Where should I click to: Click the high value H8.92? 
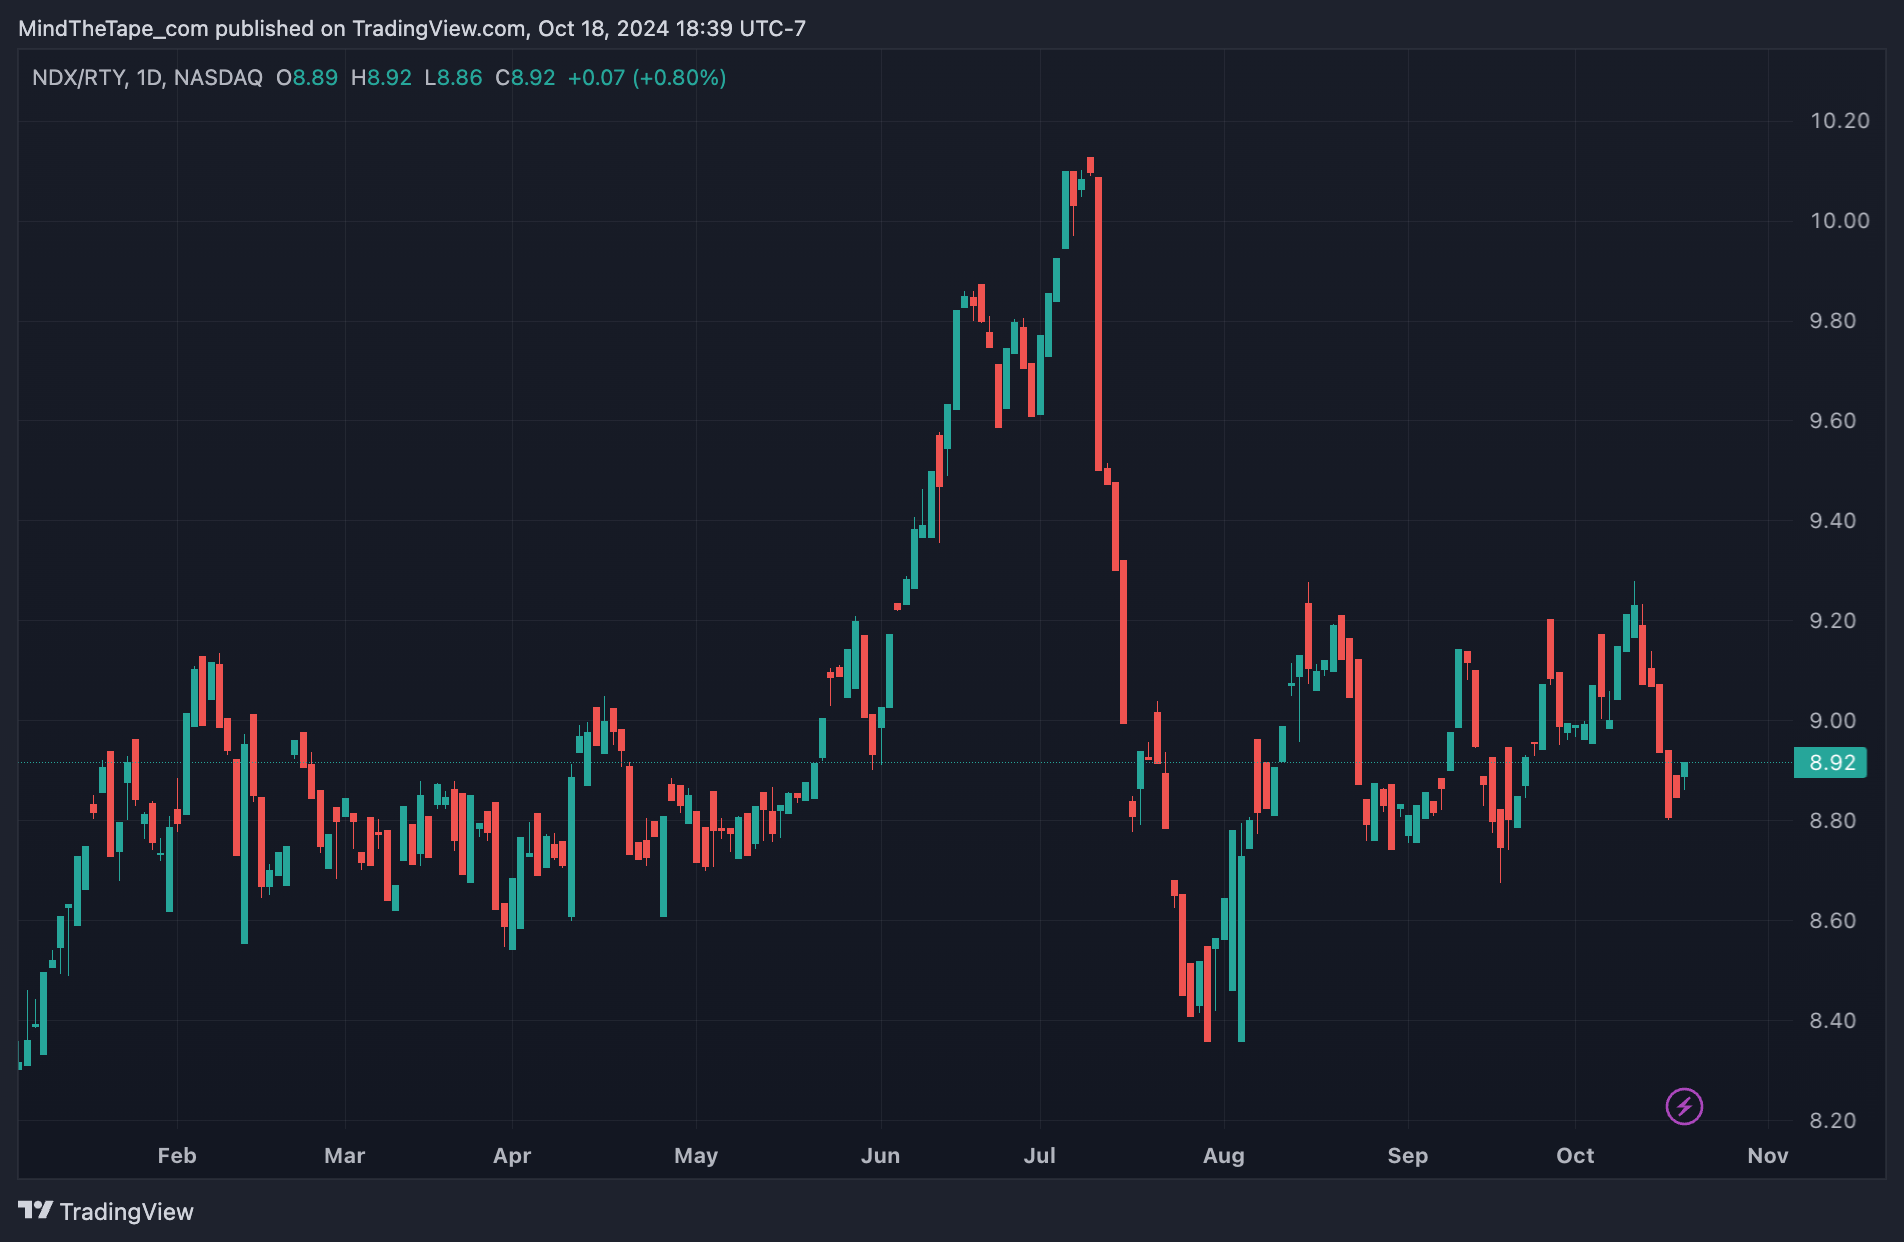(381, 78)
